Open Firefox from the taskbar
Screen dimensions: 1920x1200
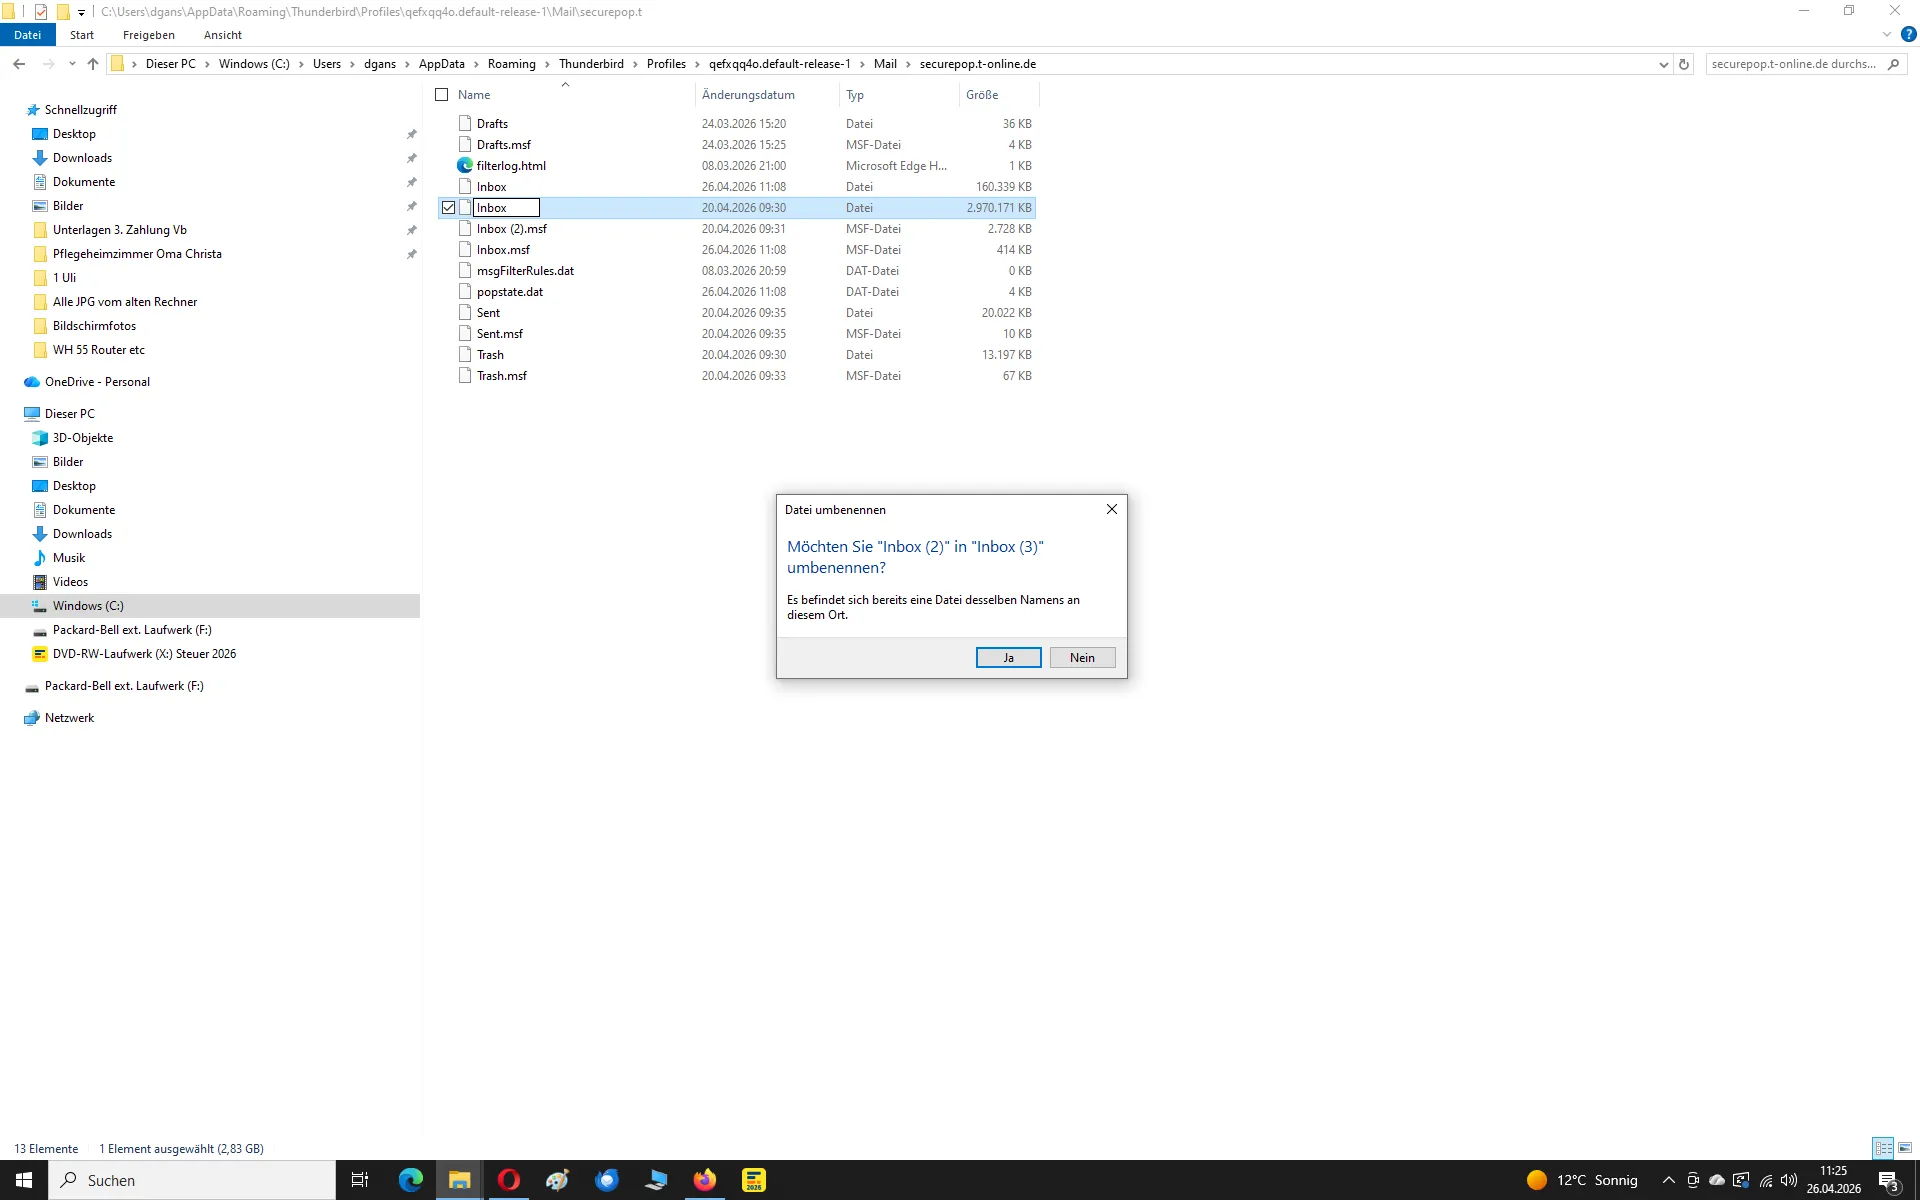705,1180
